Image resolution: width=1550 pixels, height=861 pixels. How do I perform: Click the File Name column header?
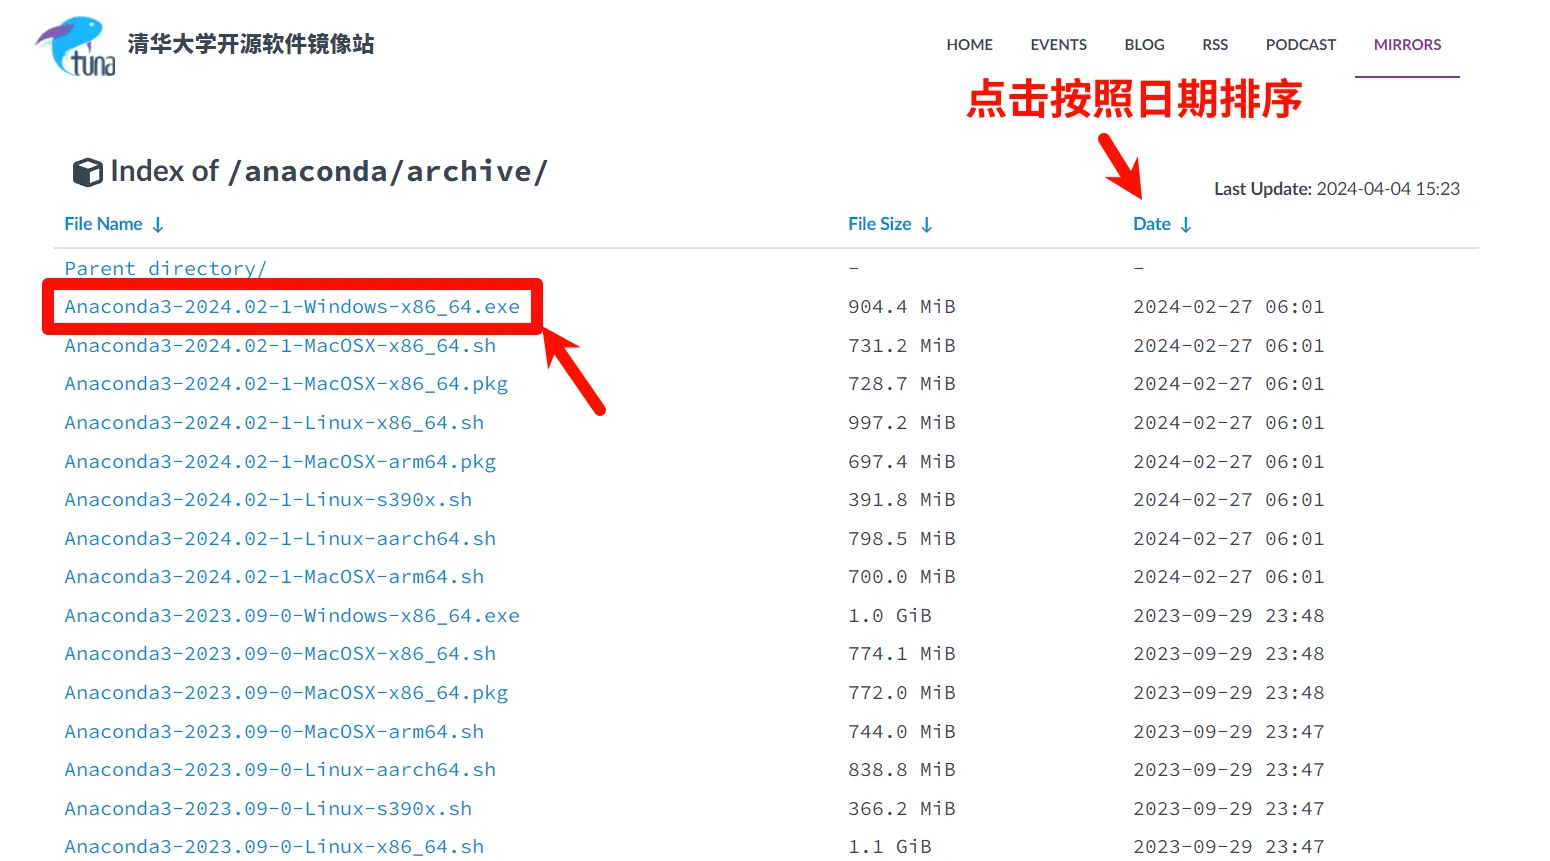click(x=103, y=224)
